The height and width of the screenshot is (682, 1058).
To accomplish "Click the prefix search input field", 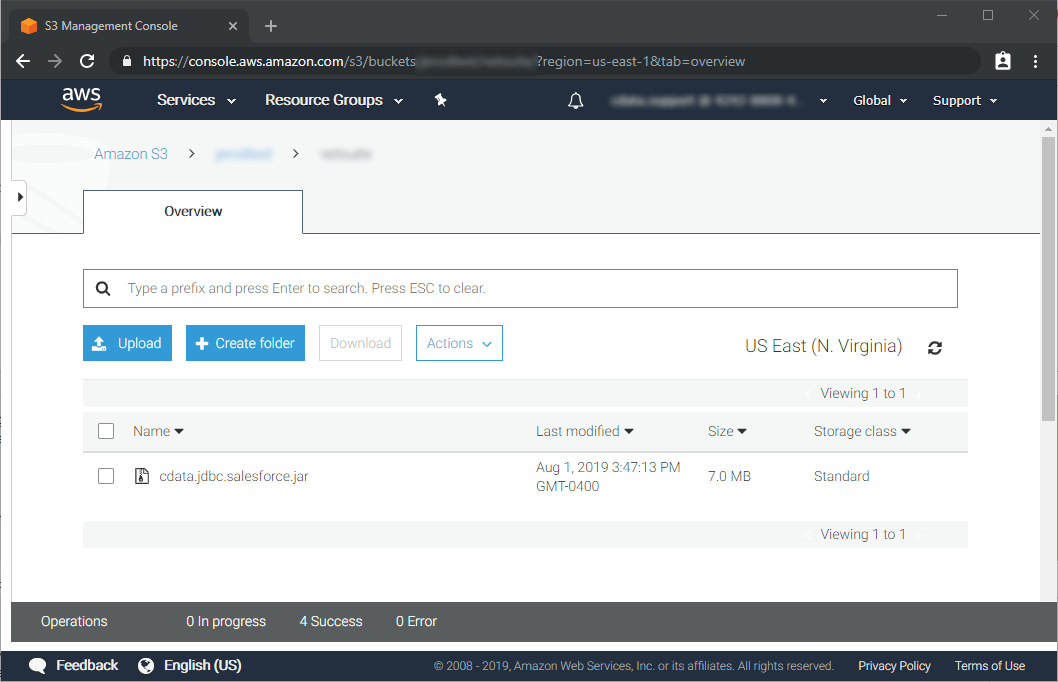I will coord(535,288).
